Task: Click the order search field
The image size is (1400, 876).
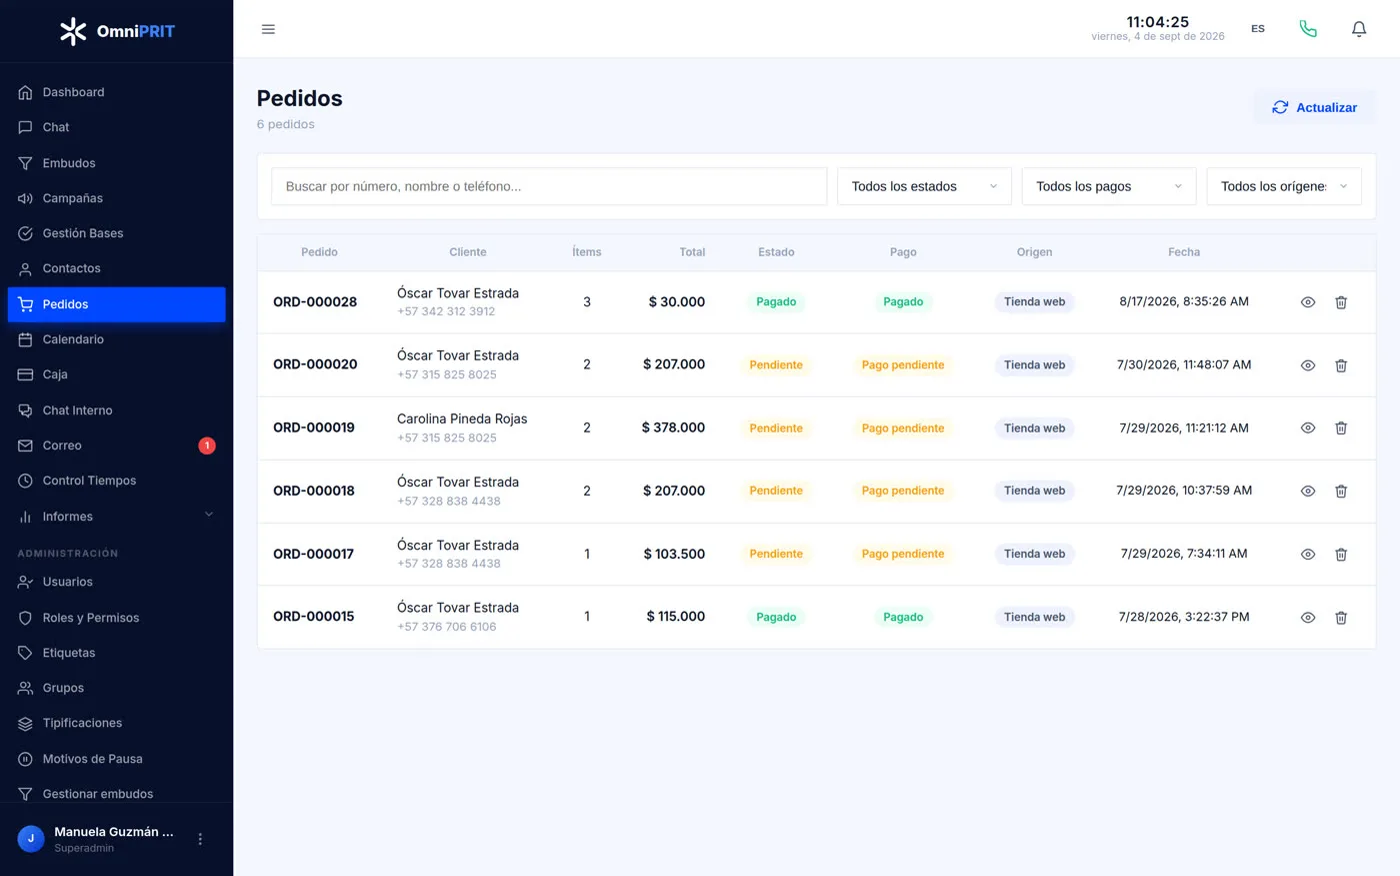Action: pyautogui.click(x=549, y=186)
